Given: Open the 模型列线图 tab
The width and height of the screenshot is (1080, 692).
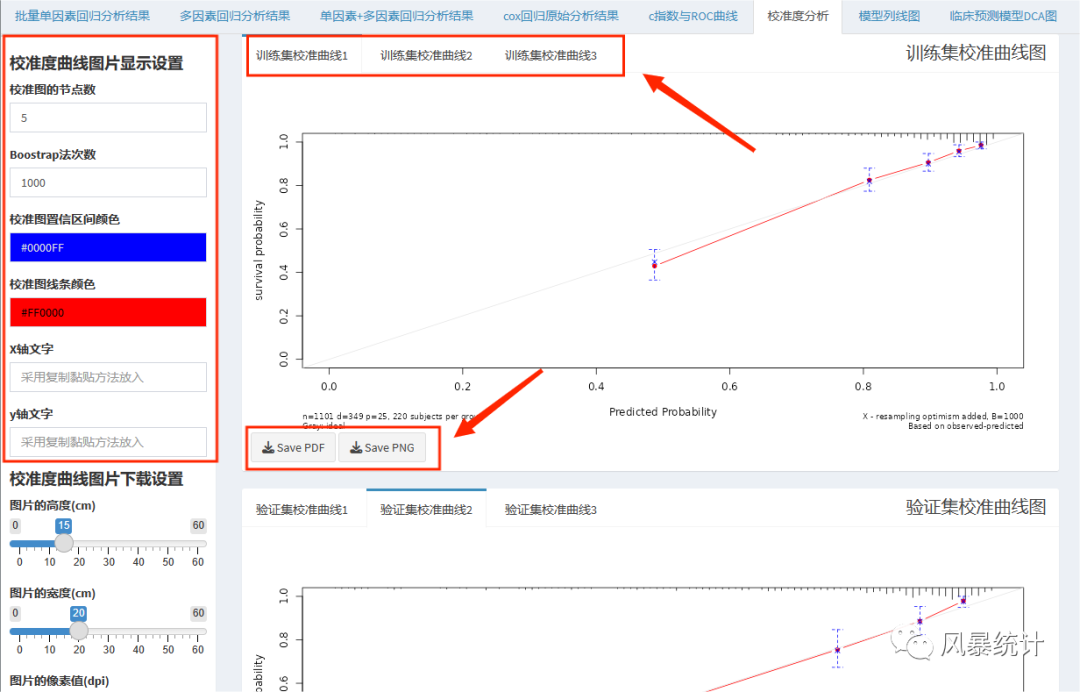Looking at the screenshot, I should click(889, 16).
